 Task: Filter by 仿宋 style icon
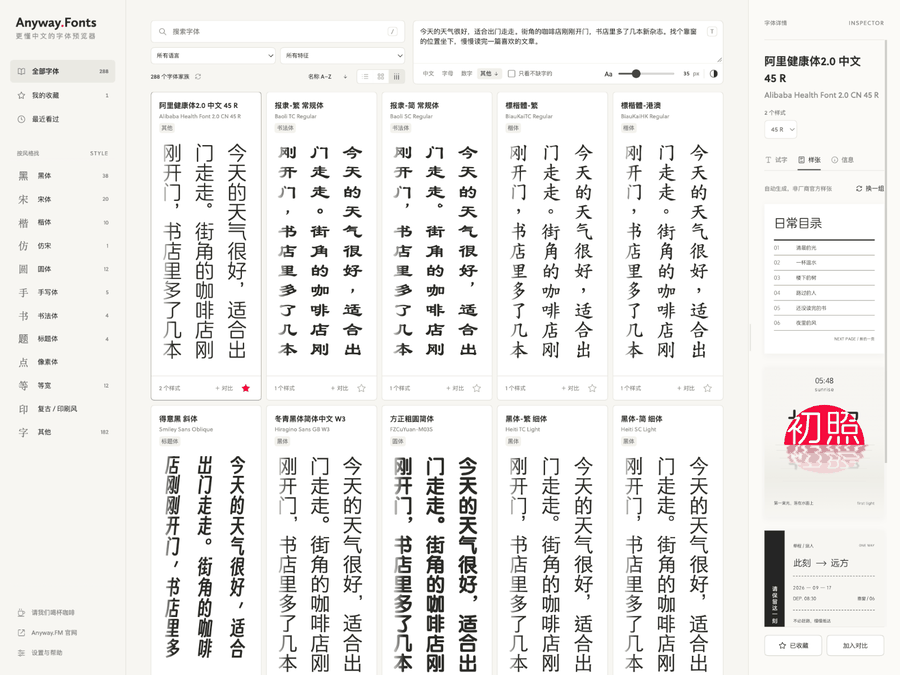(23, 246)
